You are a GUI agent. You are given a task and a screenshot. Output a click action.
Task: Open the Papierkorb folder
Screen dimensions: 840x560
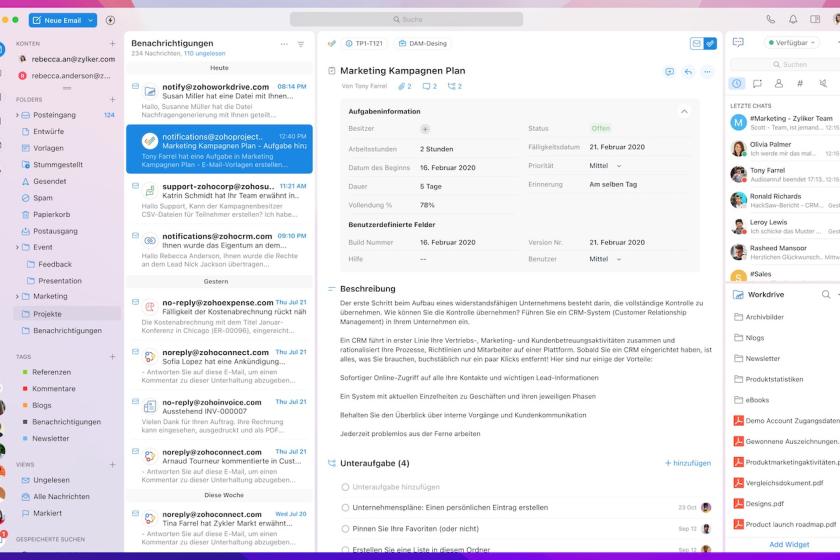(51, 214)
